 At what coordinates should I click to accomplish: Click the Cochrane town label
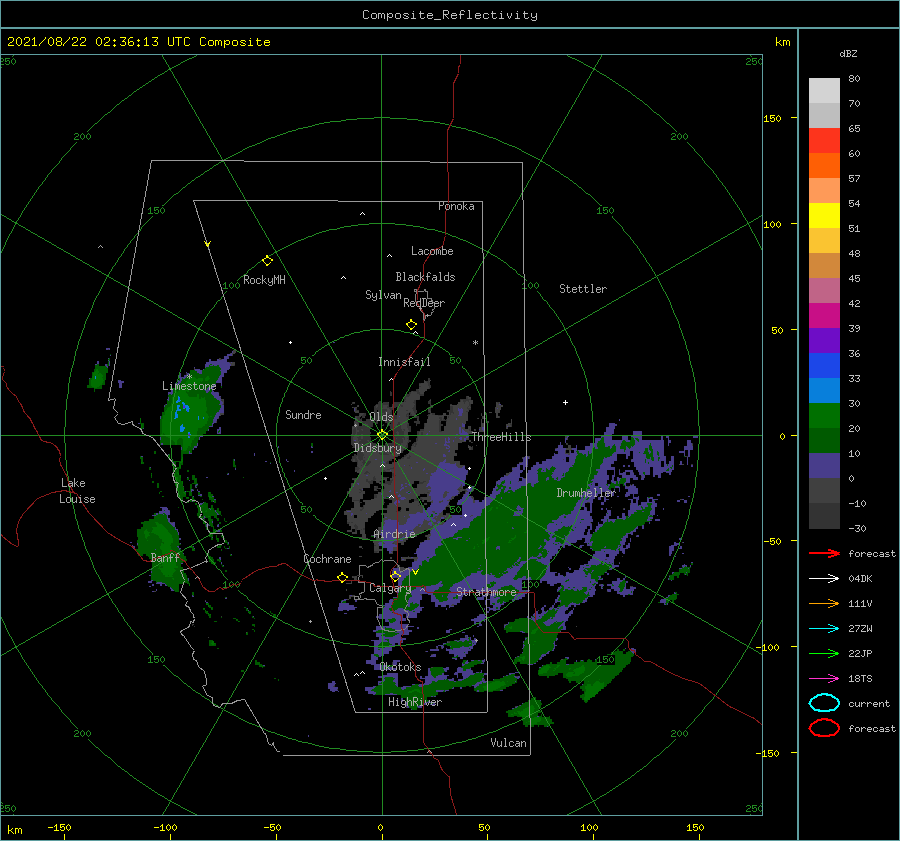pyautogui.click(x=327, y=559)
